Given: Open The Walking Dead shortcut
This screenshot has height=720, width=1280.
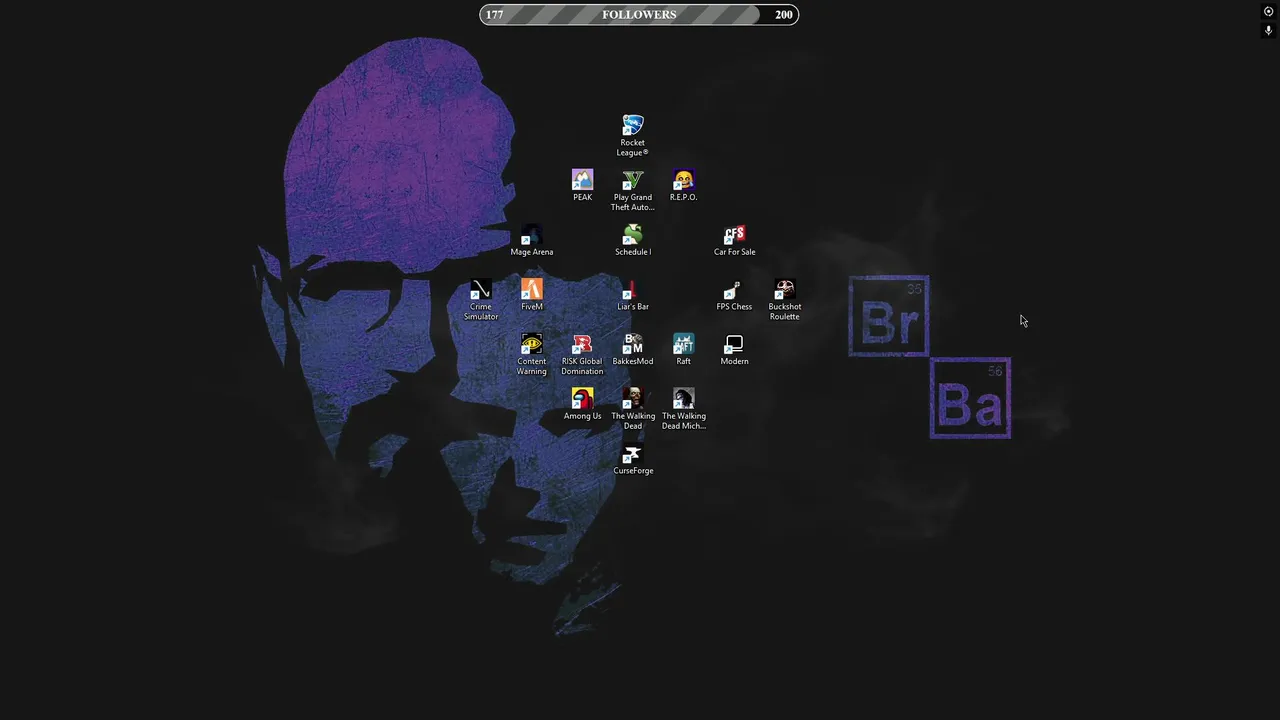Looking at the screenshot, I should [633, 410].
